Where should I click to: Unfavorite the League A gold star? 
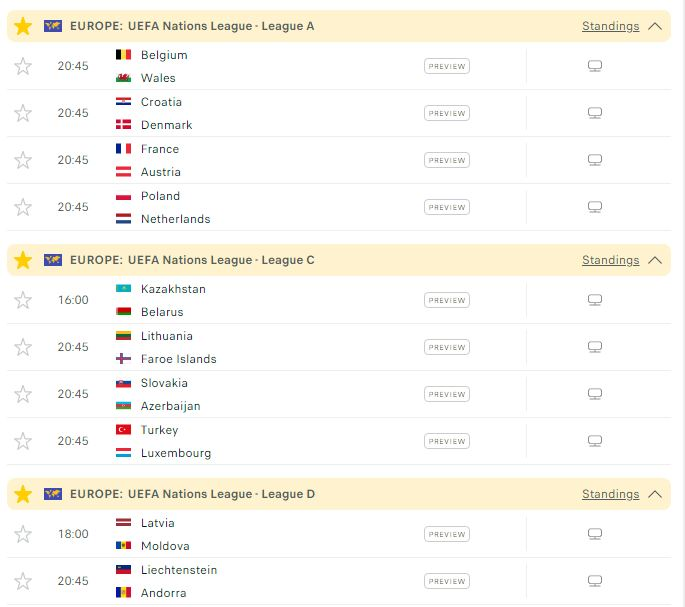click(23, 26)
